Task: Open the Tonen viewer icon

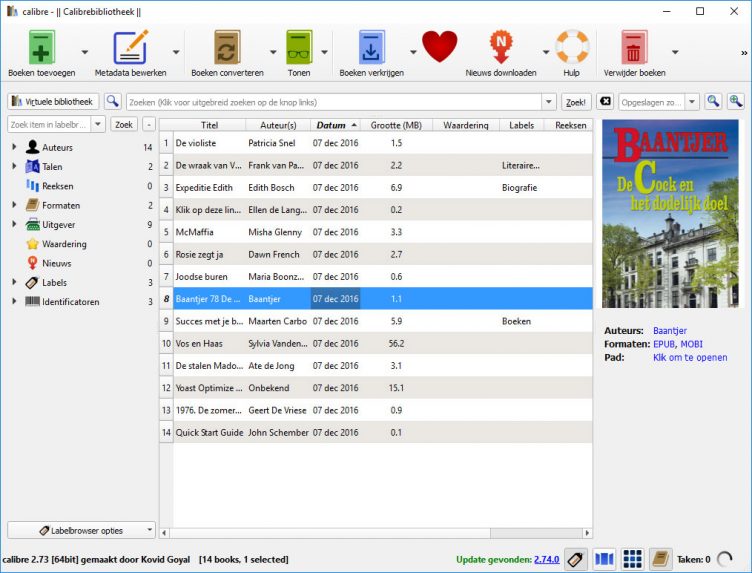Action: click(x=299, y=47)
